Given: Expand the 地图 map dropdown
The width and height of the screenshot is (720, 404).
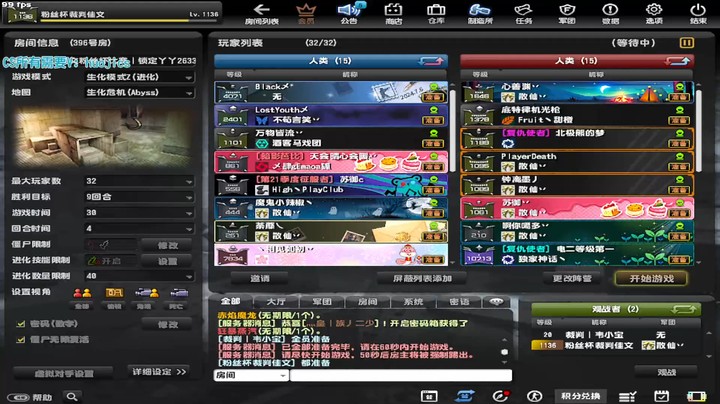Looking at the screenshot, I should (140, 93).
